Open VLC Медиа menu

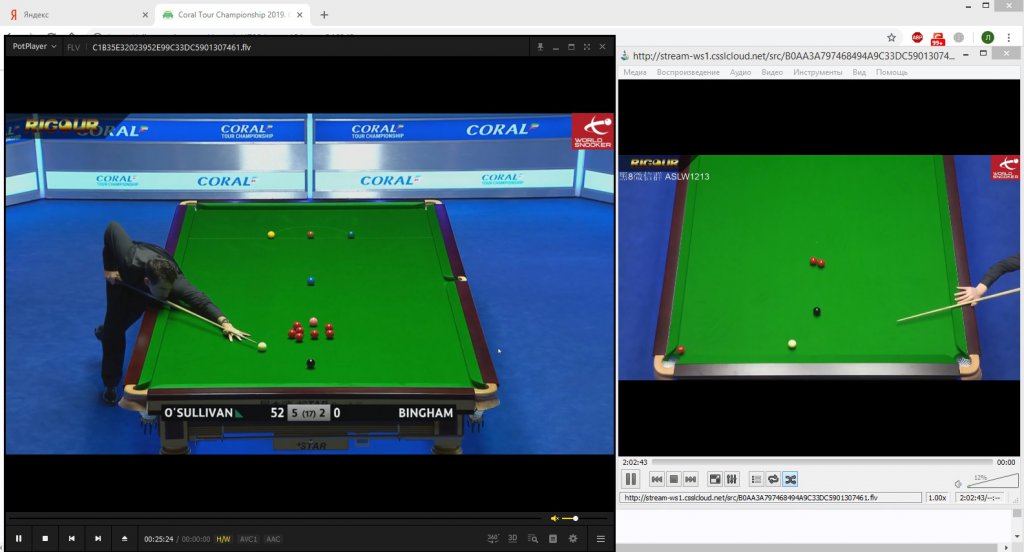pos(635,72)
